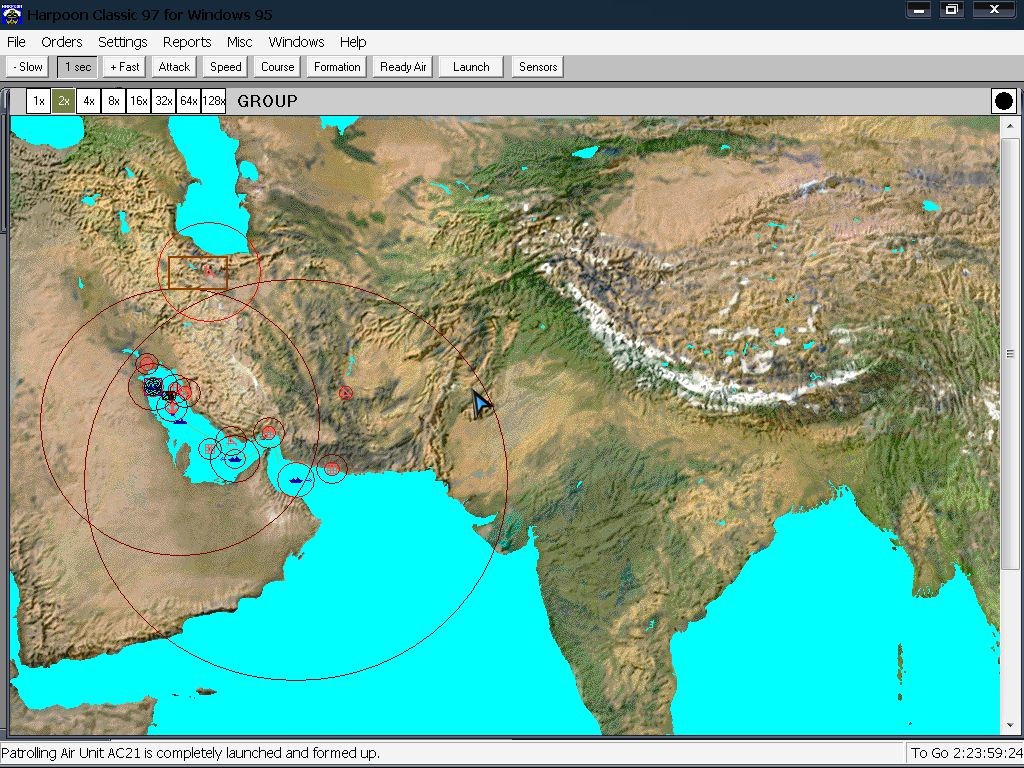Select the blue-black group icon in the northern Persian Gulf
This screenshot has width=1024, height=768.
[x=153, y=386]
